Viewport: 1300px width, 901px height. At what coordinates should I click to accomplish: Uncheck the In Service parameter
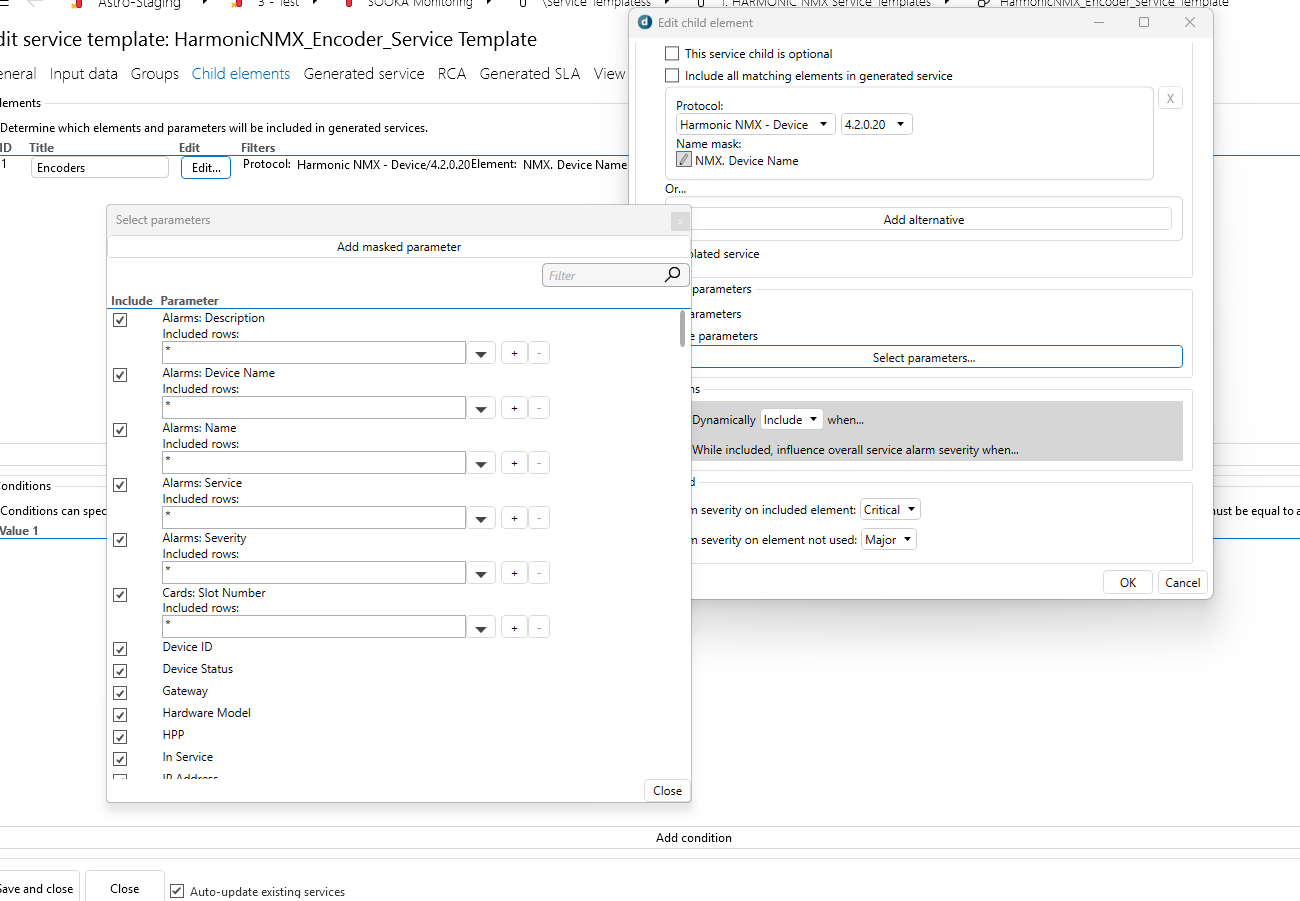point(120,759)
